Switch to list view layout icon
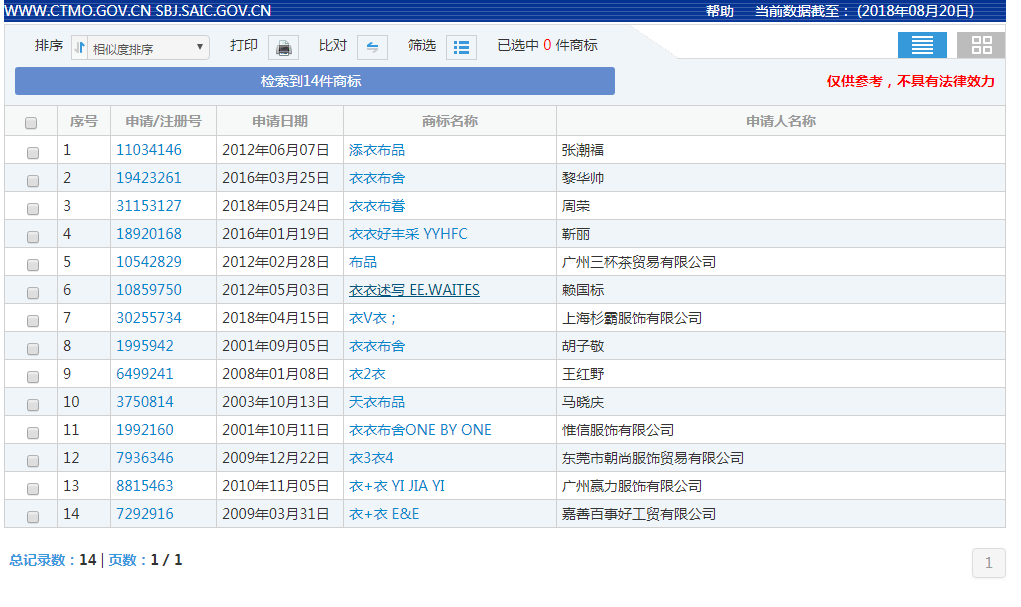The height and width of the screenshot is (607, 1021). [922, 45]
